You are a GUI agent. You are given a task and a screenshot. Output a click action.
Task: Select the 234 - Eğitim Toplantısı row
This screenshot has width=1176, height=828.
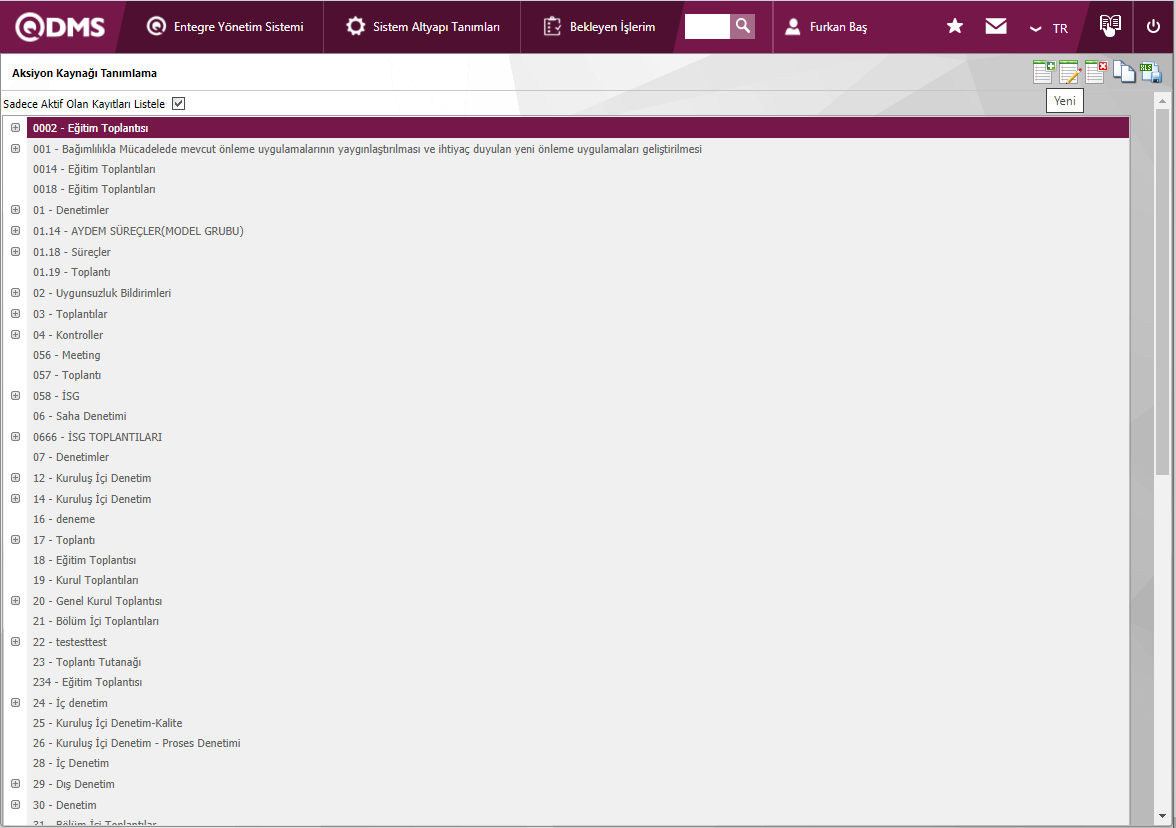578,682
